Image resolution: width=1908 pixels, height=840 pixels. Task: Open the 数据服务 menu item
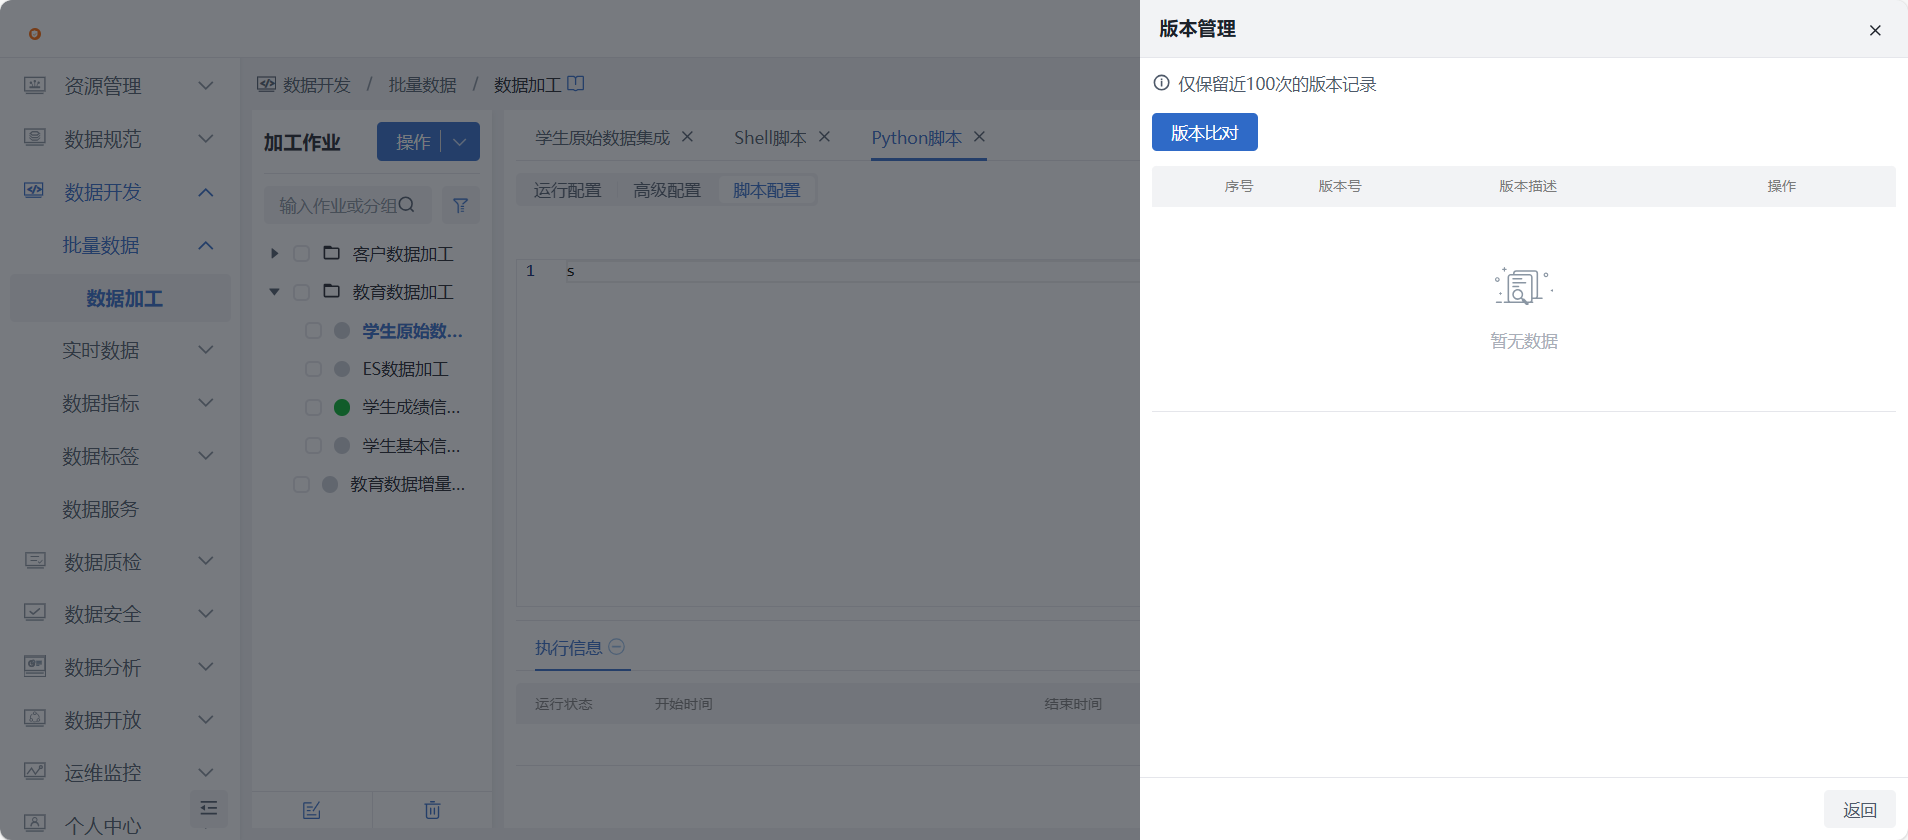click(101, 509)
